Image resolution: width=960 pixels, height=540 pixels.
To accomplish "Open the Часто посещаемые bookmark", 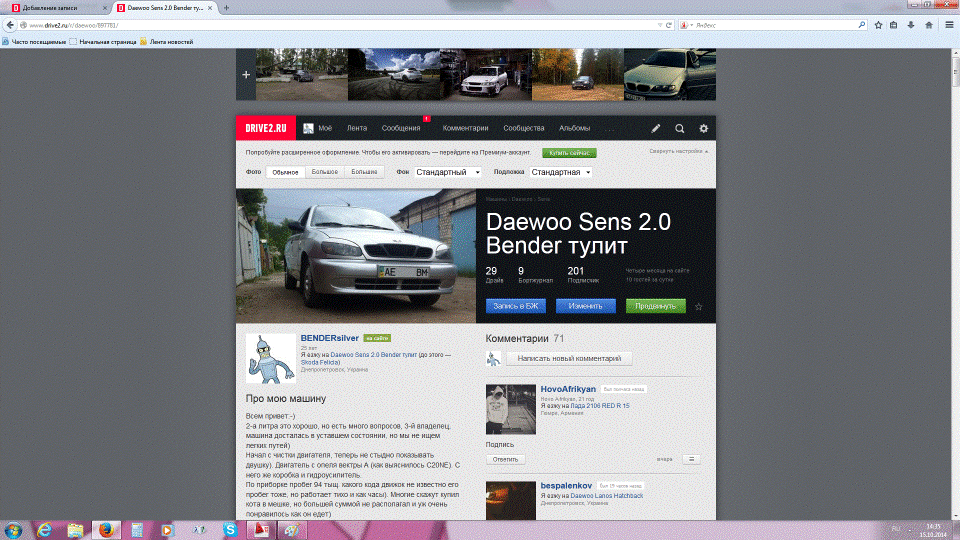I will point(34,42).
